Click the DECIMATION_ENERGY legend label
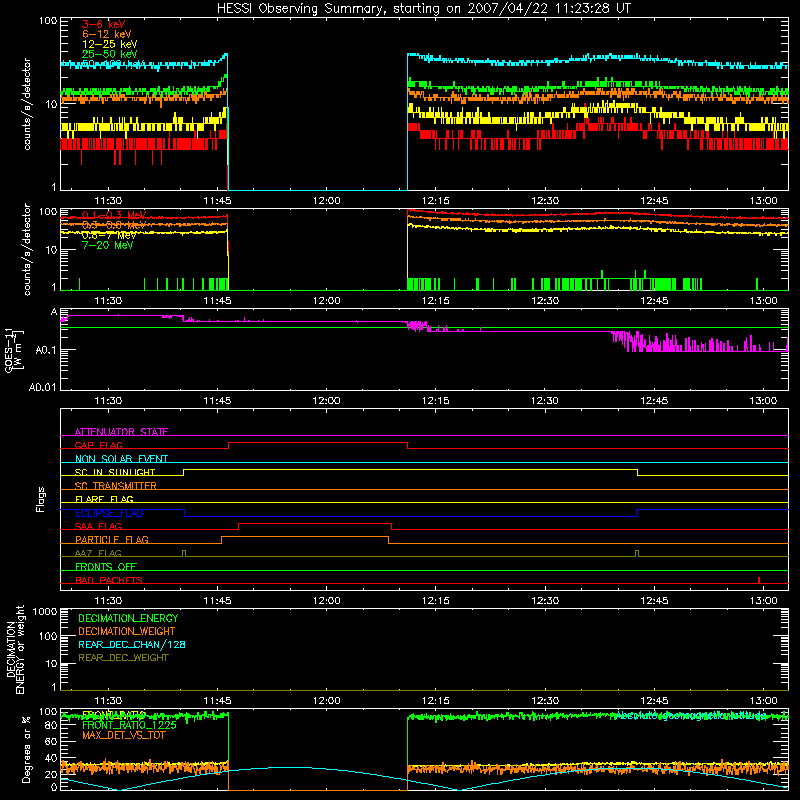The height and width of the screenshot is (800, 800). point(128,618)
